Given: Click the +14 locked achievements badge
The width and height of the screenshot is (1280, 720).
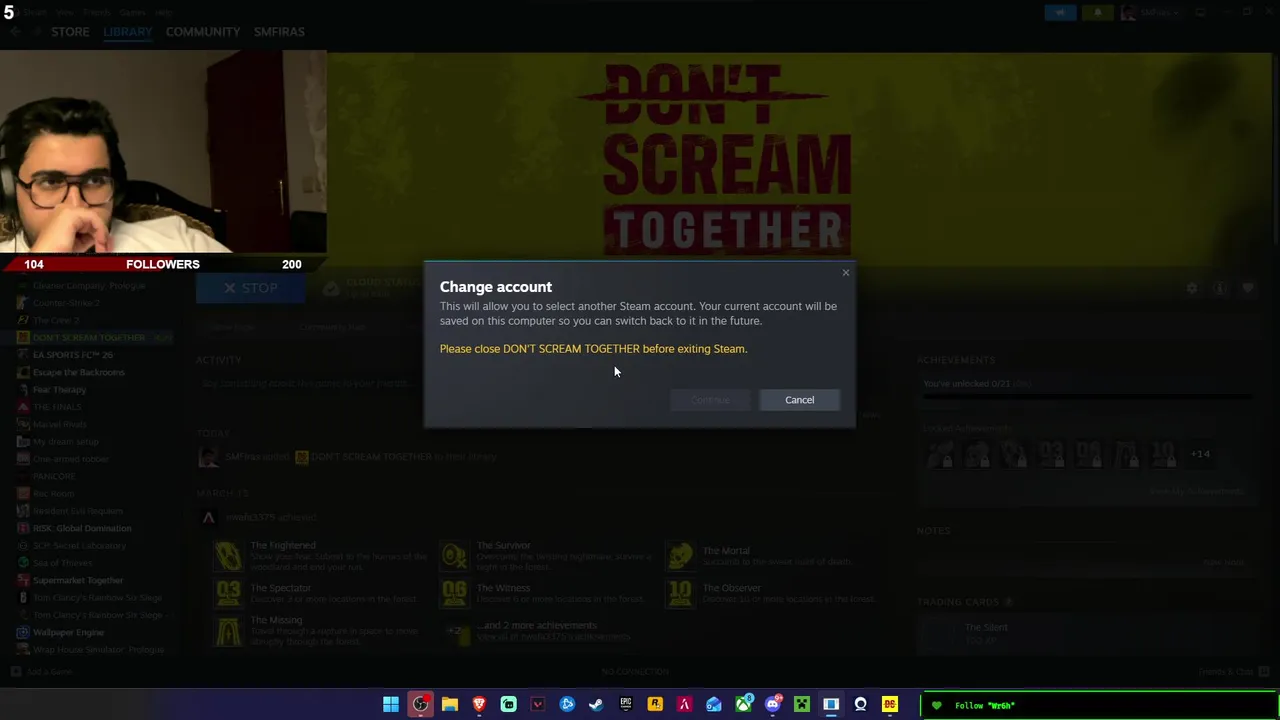Looking at the screenshot, I should click(x=1200, y=454).
